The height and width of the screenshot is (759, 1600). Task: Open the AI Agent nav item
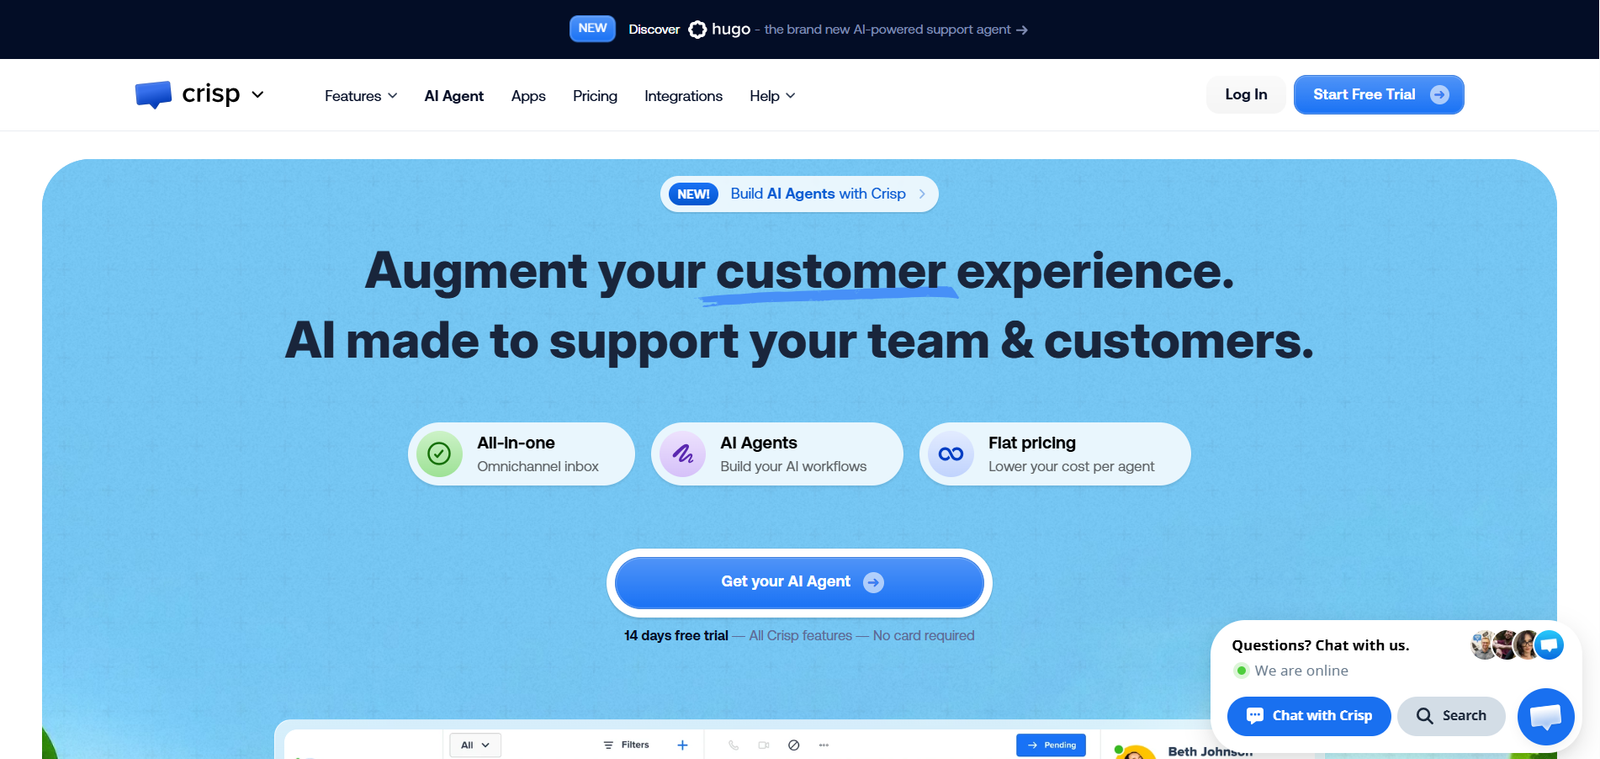(x=454, y=96)
